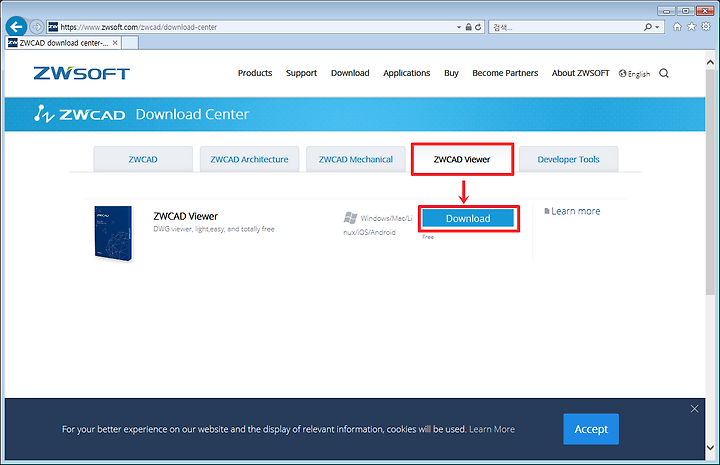Open the About ZWSOFT menu

coord(580,73)
